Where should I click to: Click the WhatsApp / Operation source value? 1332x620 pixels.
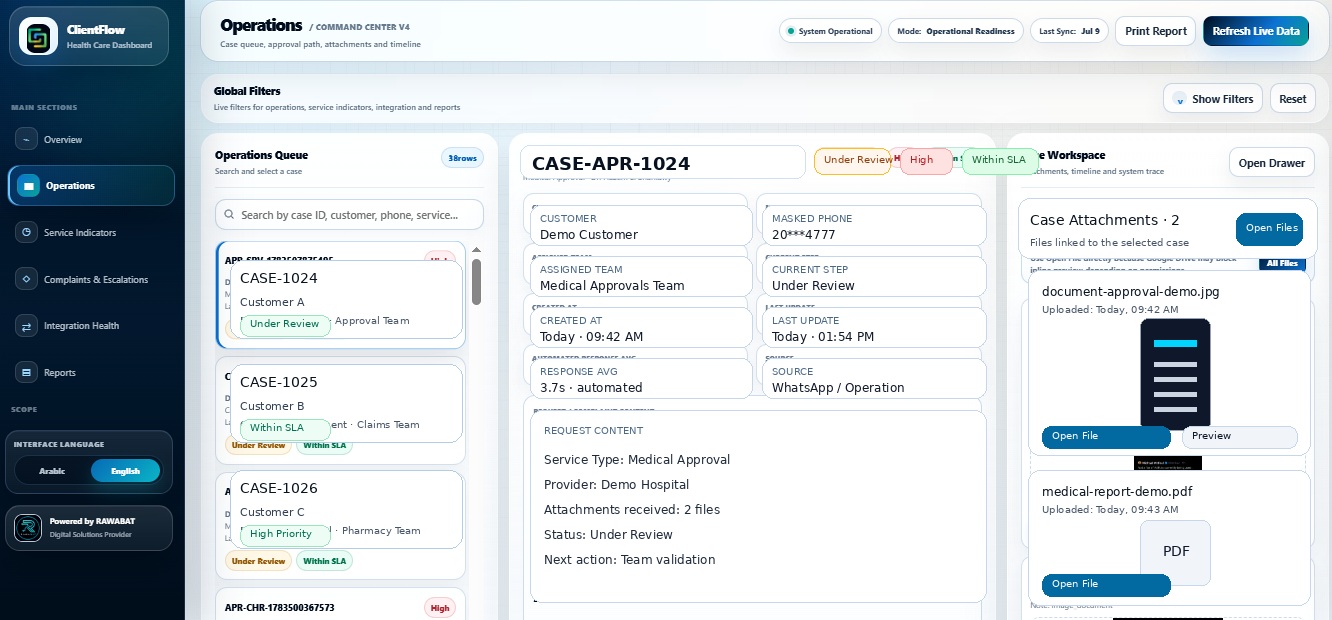pyautogui.click(x=838, y=388)
